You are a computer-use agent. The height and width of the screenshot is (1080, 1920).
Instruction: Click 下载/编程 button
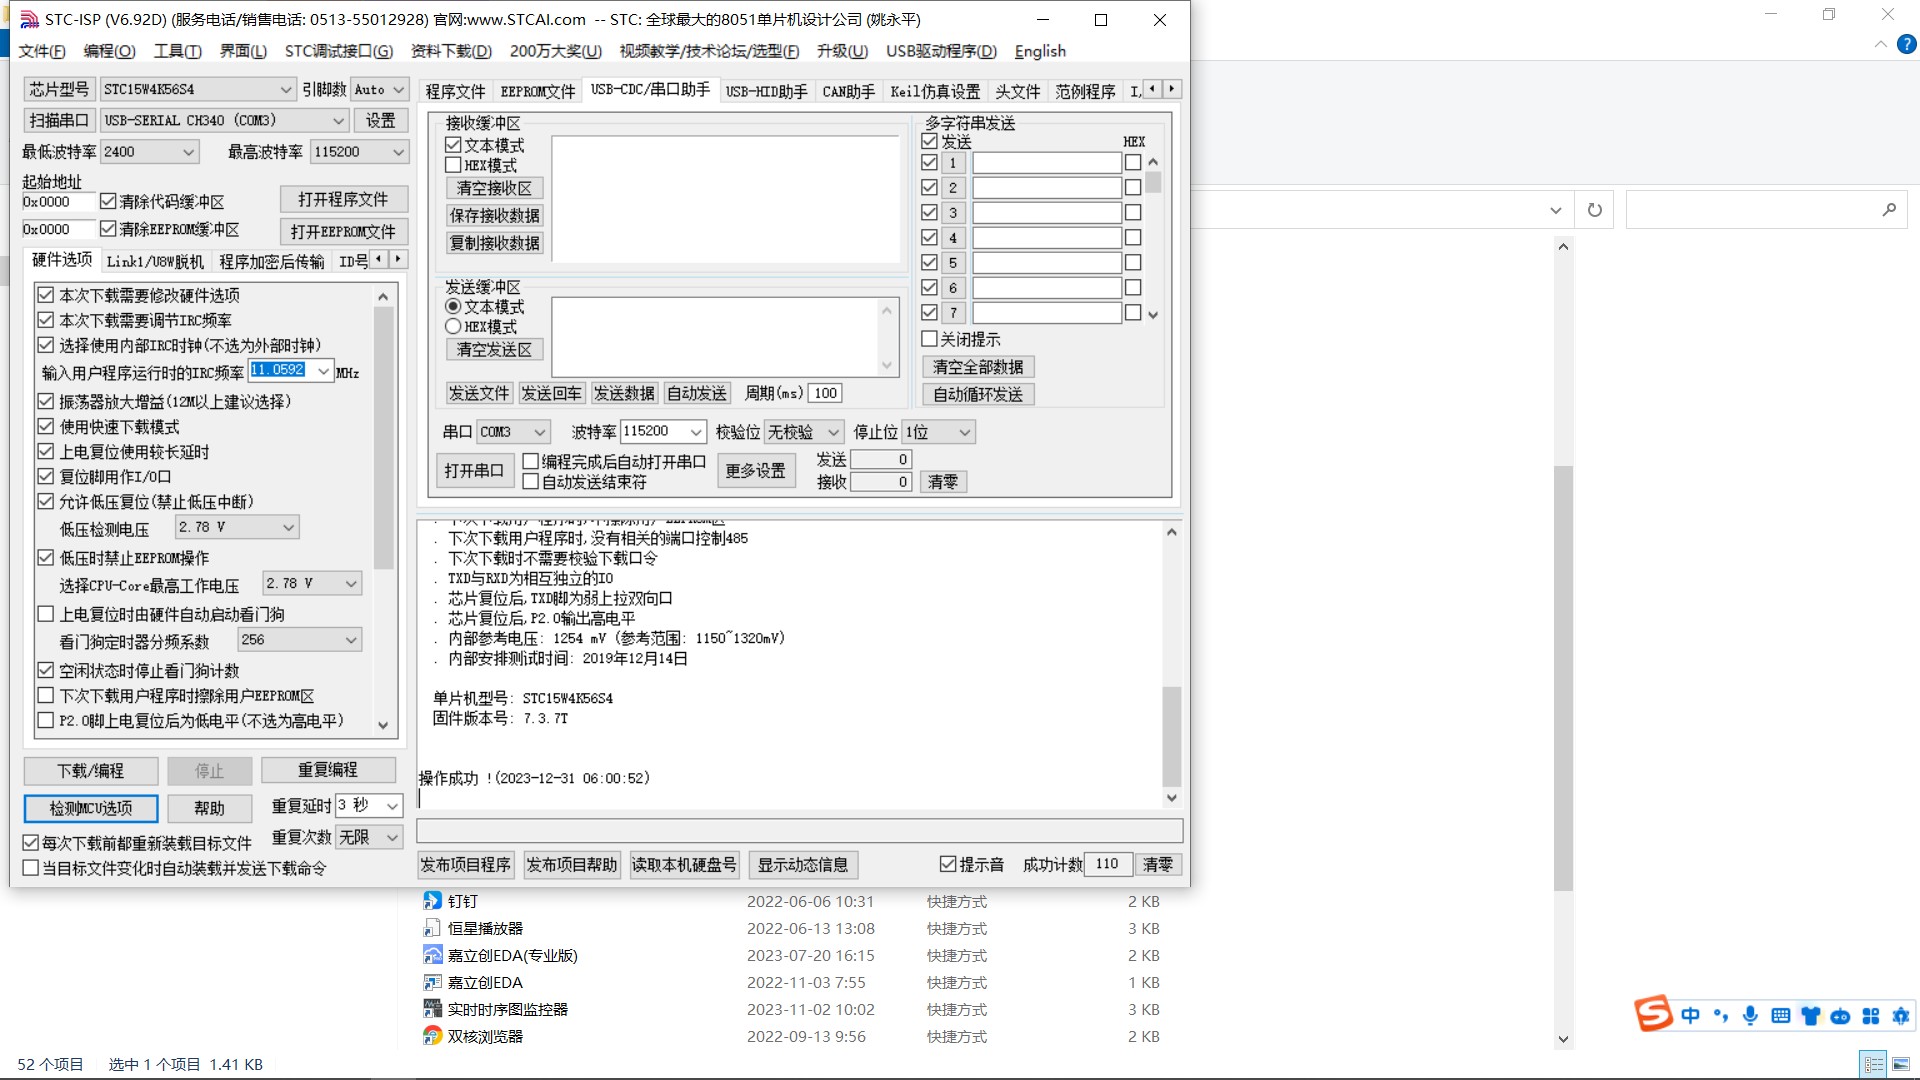91,771
